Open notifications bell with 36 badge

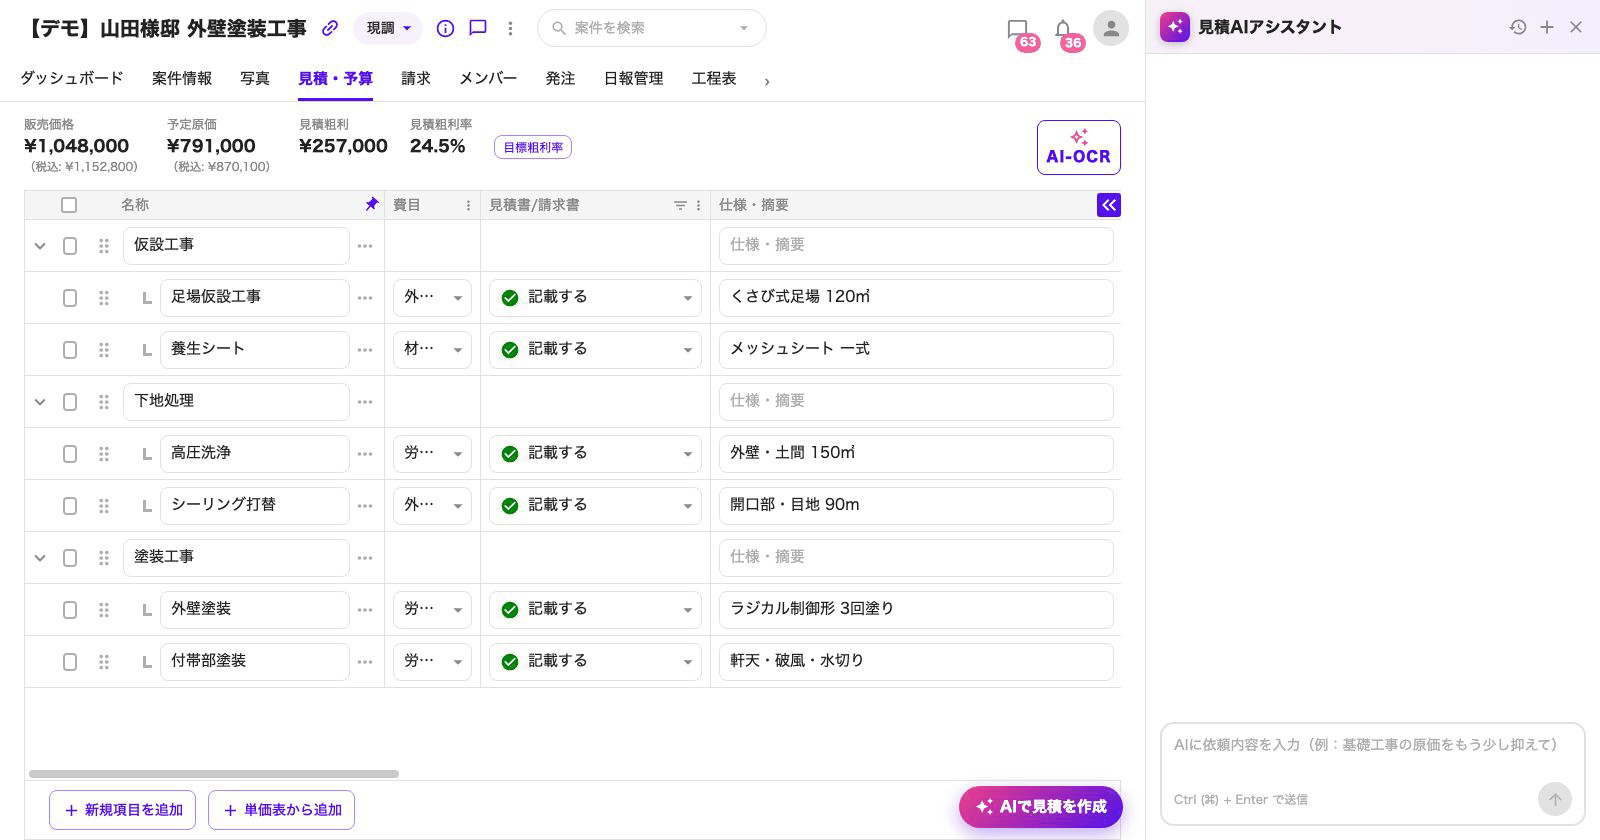tap(1063, 29)
